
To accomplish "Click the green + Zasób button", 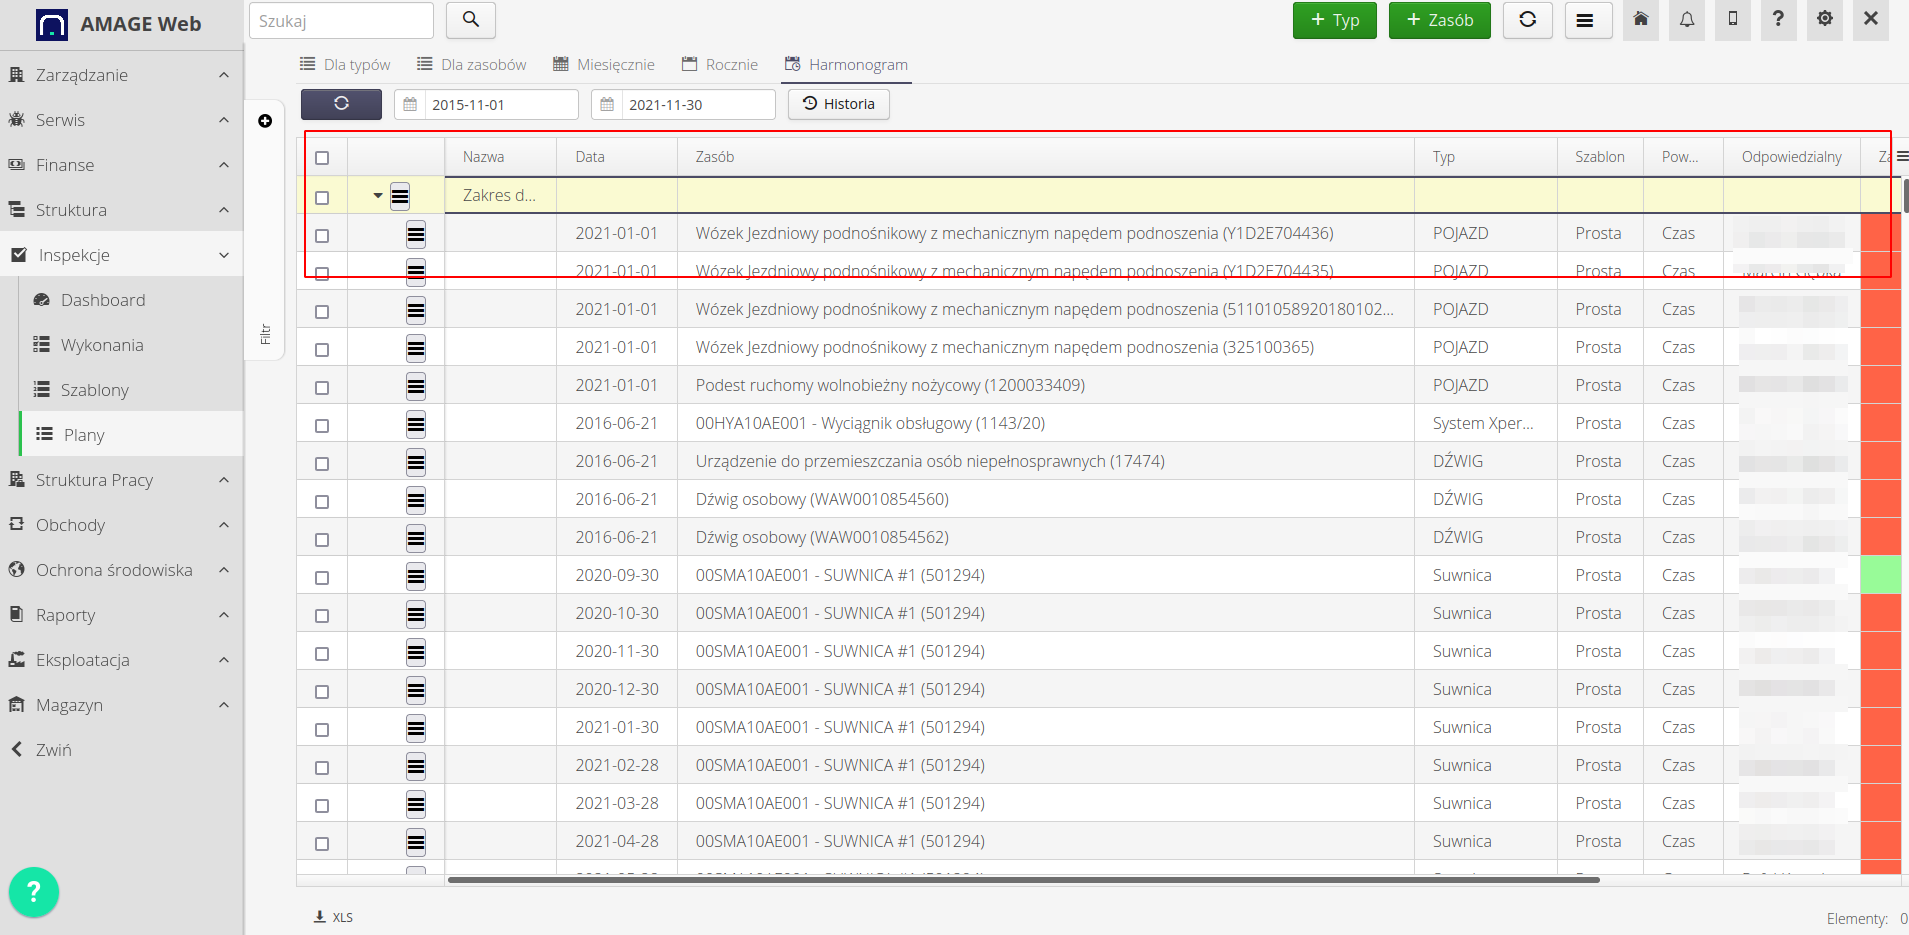I will click(x=1438, y=20).
